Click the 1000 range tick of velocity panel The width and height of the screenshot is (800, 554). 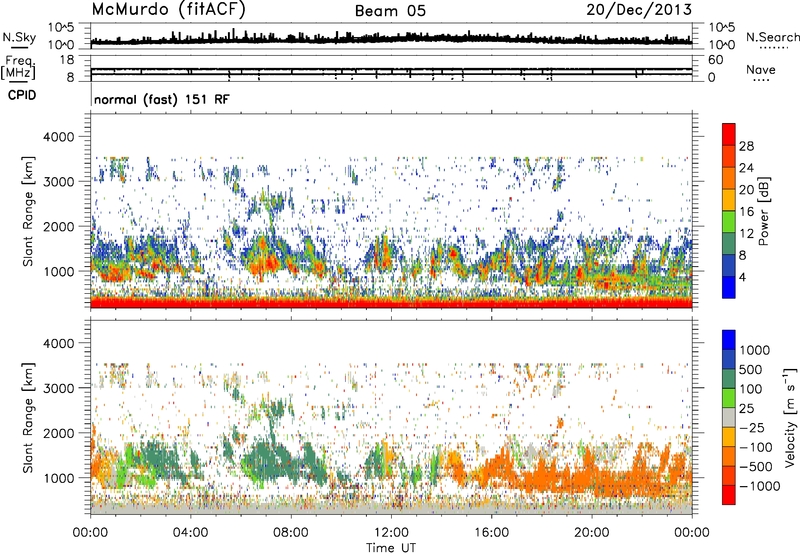point(61,478)
